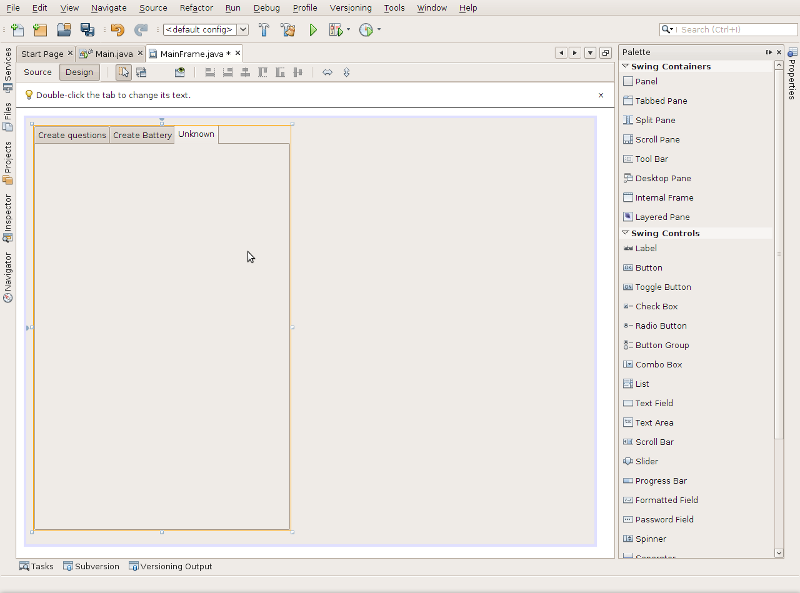The height and width of the screenshot is (593, 800).
Task: Click the Build Project hammer icon
Action: [x=264, y=30]
